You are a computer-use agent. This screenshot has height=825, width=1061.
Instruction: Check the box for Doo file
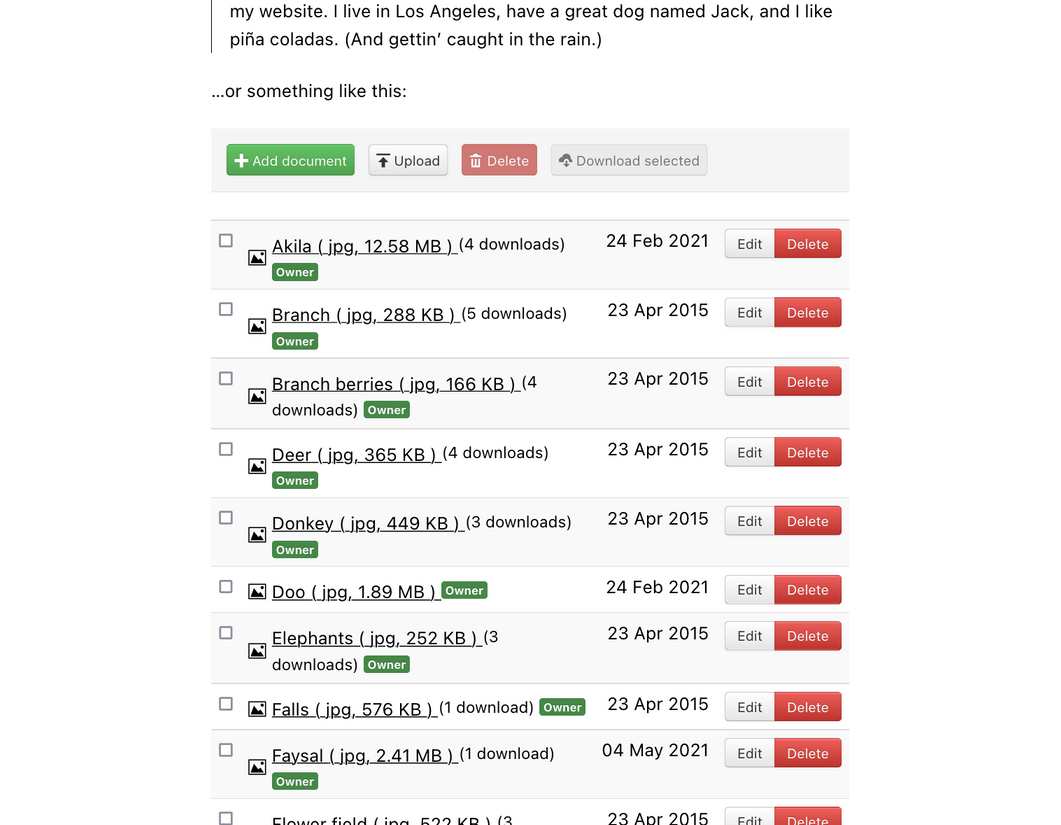(x=226, y=587)
